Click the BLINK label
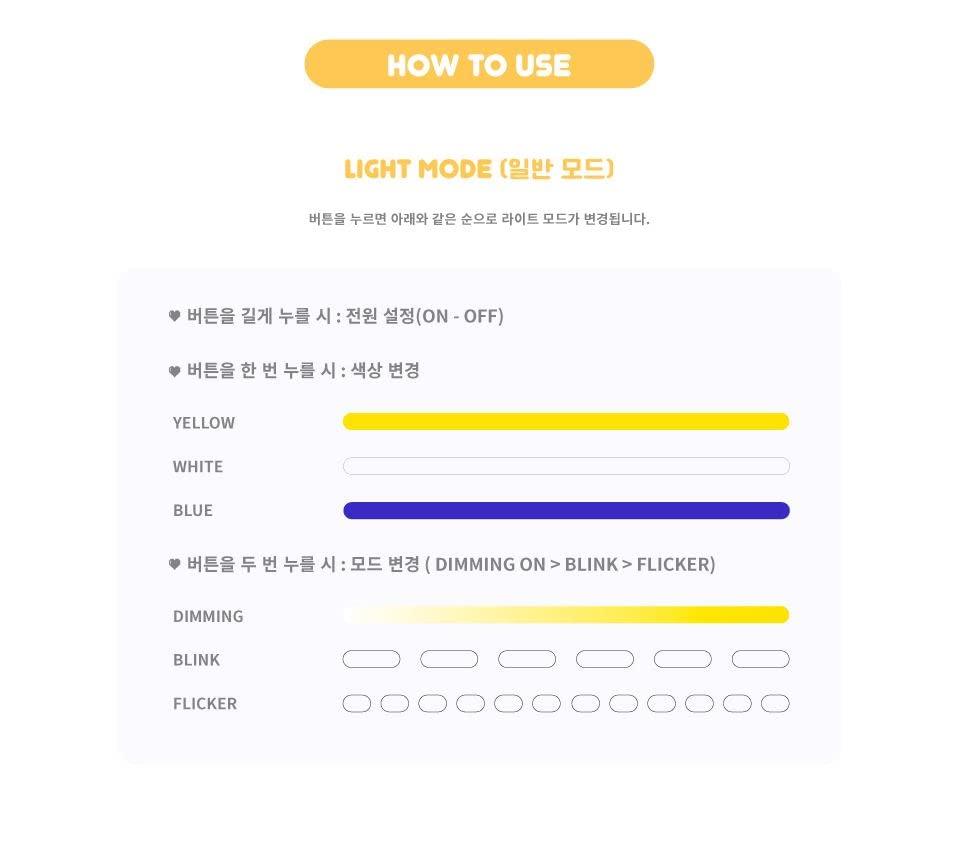Screen dimensions: 973x849 coord(196,660)
